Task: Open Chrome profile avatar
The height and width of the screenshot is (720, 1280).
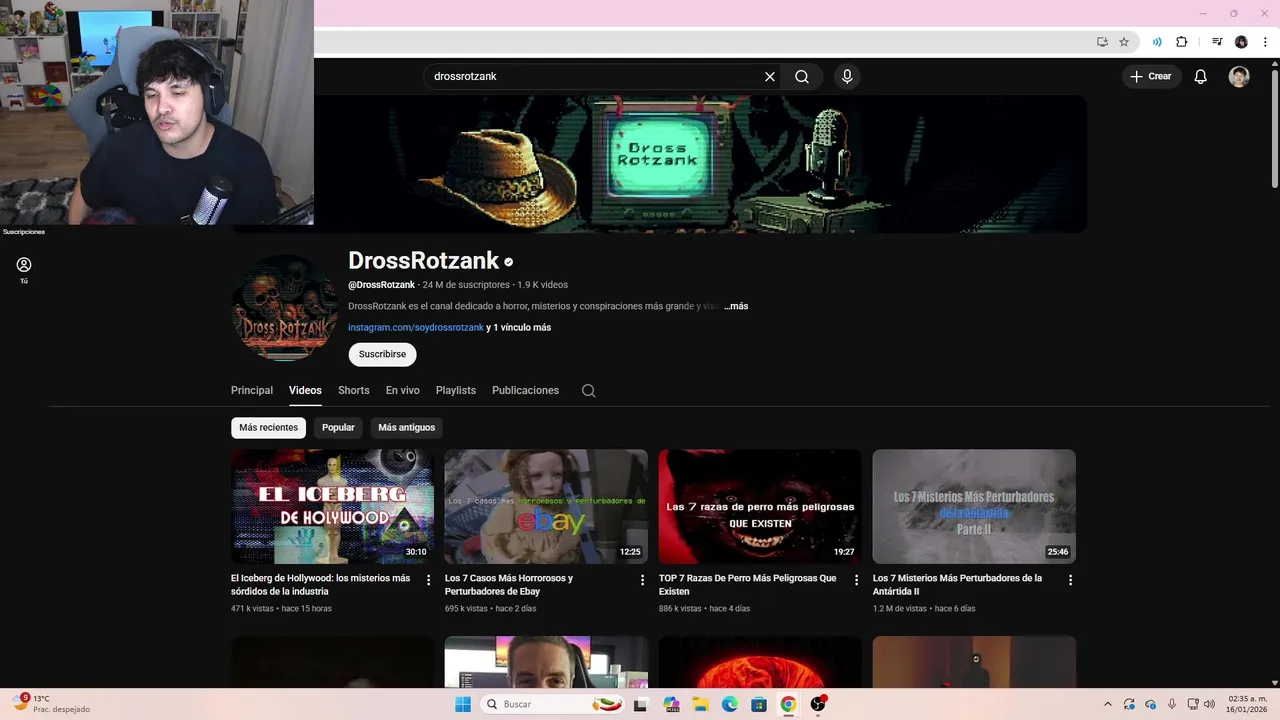Action: tap(1241, 42)
